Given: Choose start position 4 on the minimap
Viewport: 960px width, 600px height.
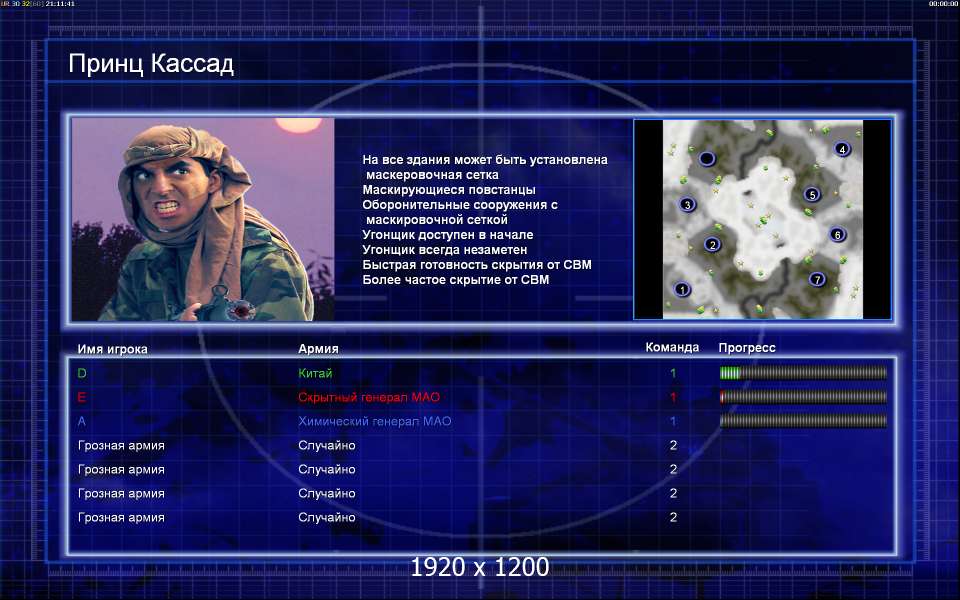Looking at the screenshot, I should [x=842, y=149].
